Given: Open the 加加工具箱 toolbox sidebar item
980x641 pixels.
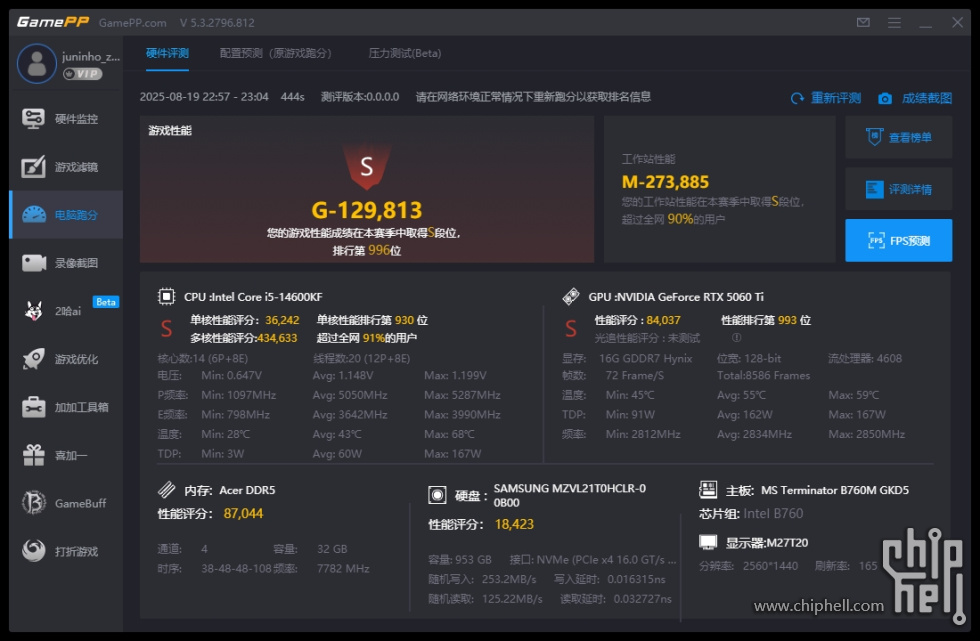Looking at the screenshot, I should [66, 407].
